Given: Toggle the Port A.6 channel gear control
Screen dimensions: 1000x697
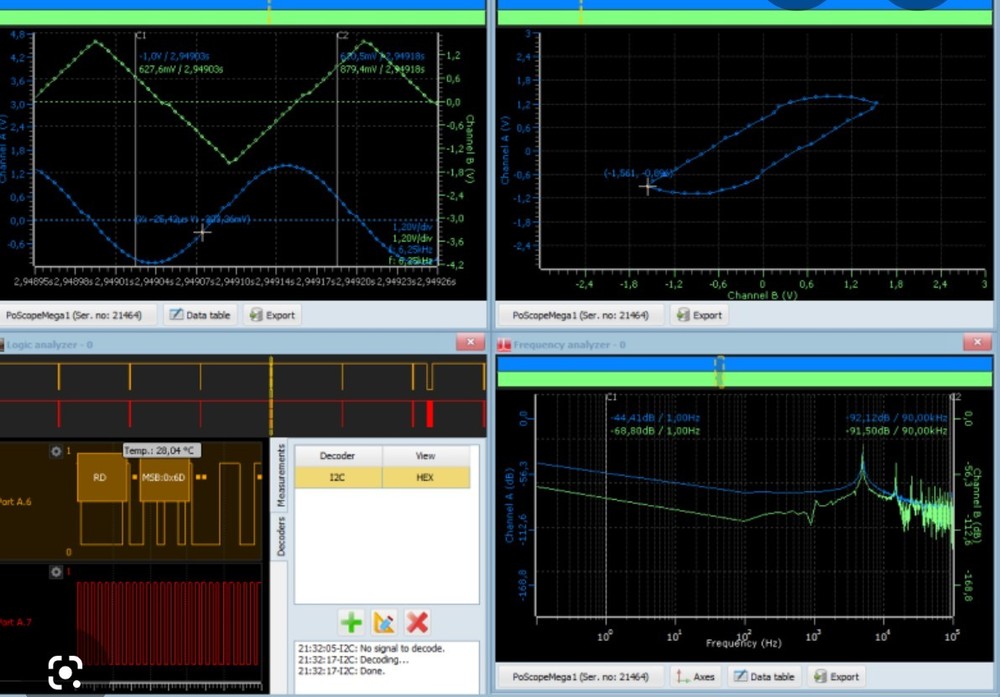Looking at the screenshot, I should (x=57, y=451).
